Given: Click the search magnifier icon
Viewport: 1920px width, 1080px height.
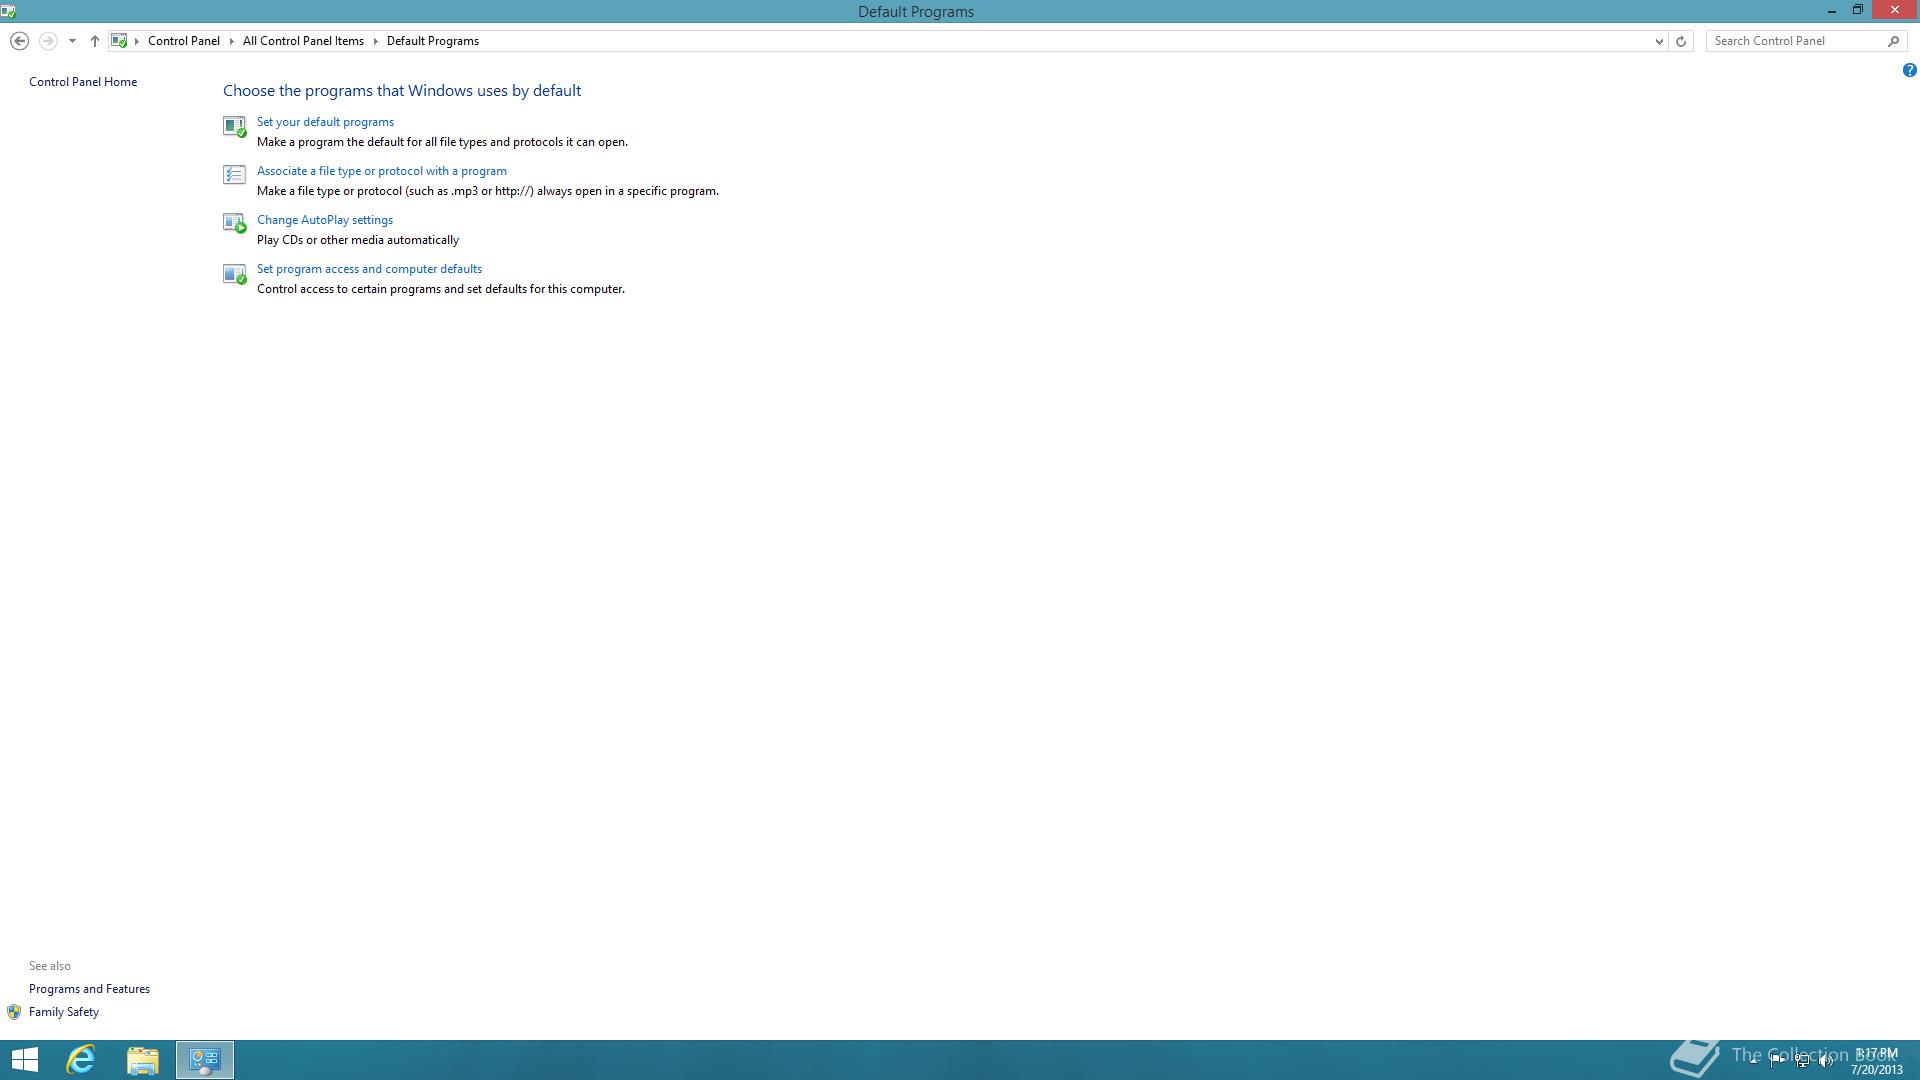Looking at the screenshot, I should (1893, 41).
